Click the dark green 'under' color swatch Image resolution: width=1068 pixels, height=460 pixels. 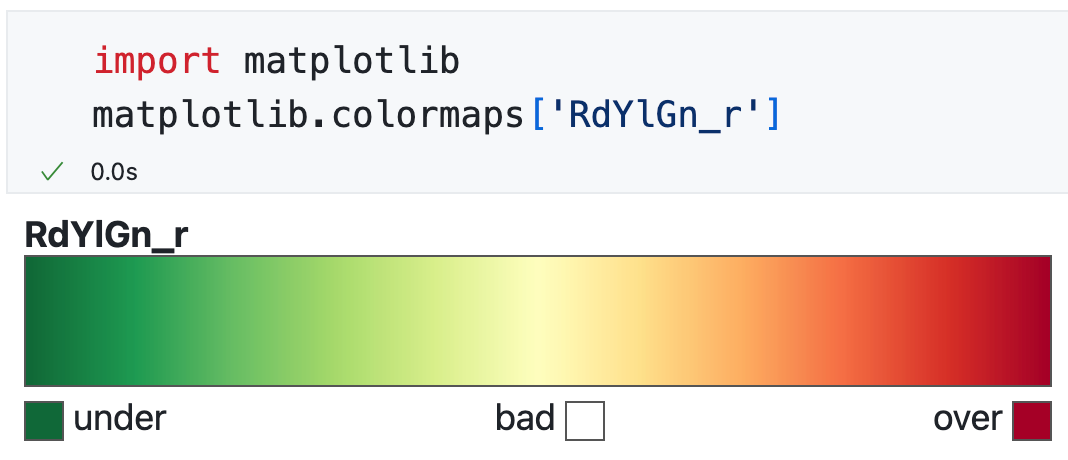(44, 420)
